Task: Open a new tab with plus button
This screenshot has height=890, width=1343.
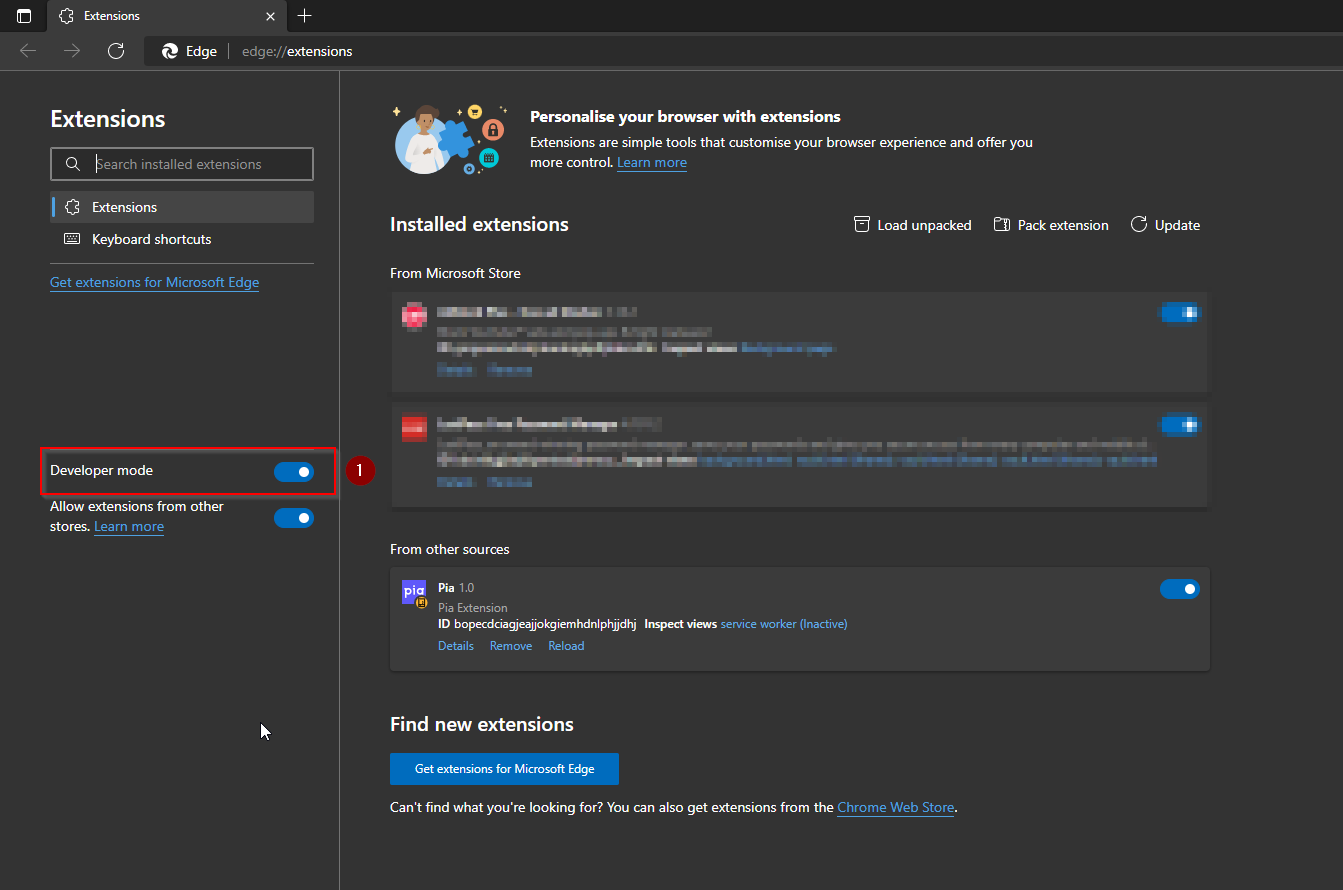Action: 305,16
